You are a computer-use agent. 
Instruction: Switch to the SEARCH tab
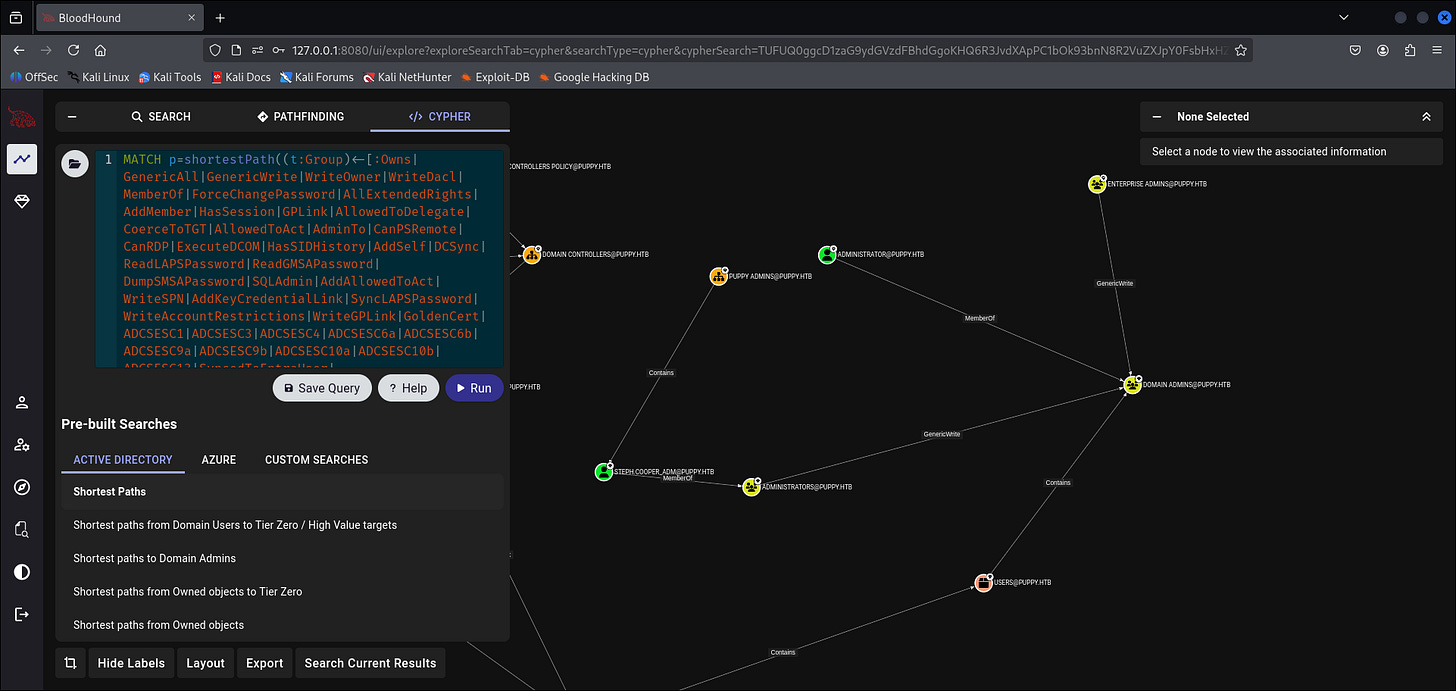(x=161, y=116)
